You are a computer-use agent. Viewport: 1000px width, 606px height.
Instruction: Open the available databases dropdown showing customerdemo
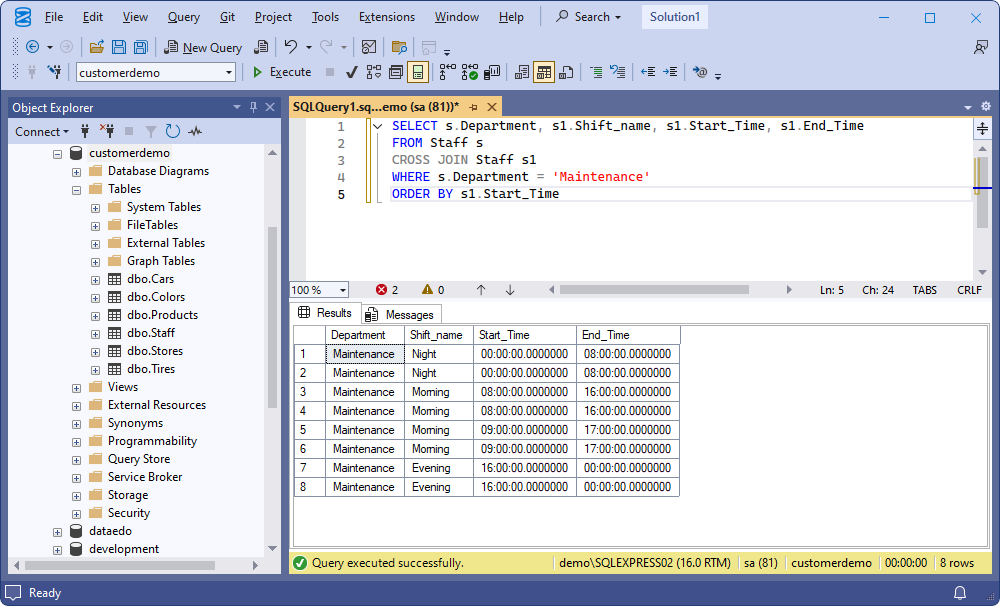tap(231, 72)
